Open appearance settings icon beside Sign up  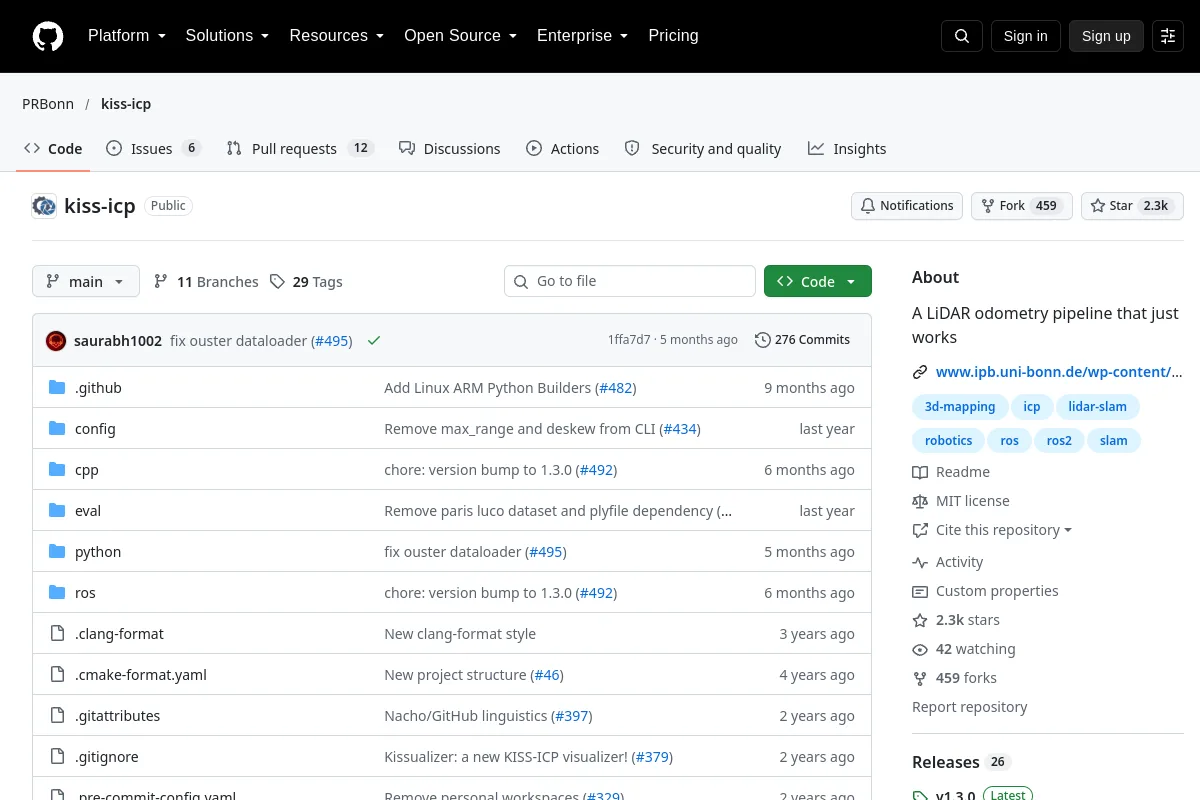click(x=1168, y=36)
